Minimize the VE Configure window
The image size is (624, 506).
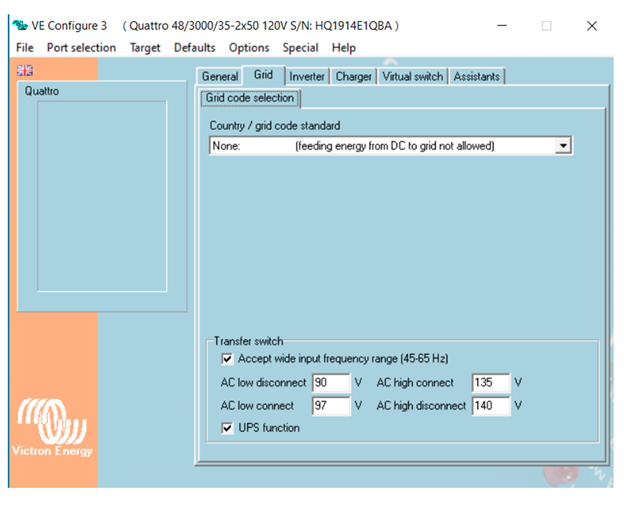pos(502,26)
